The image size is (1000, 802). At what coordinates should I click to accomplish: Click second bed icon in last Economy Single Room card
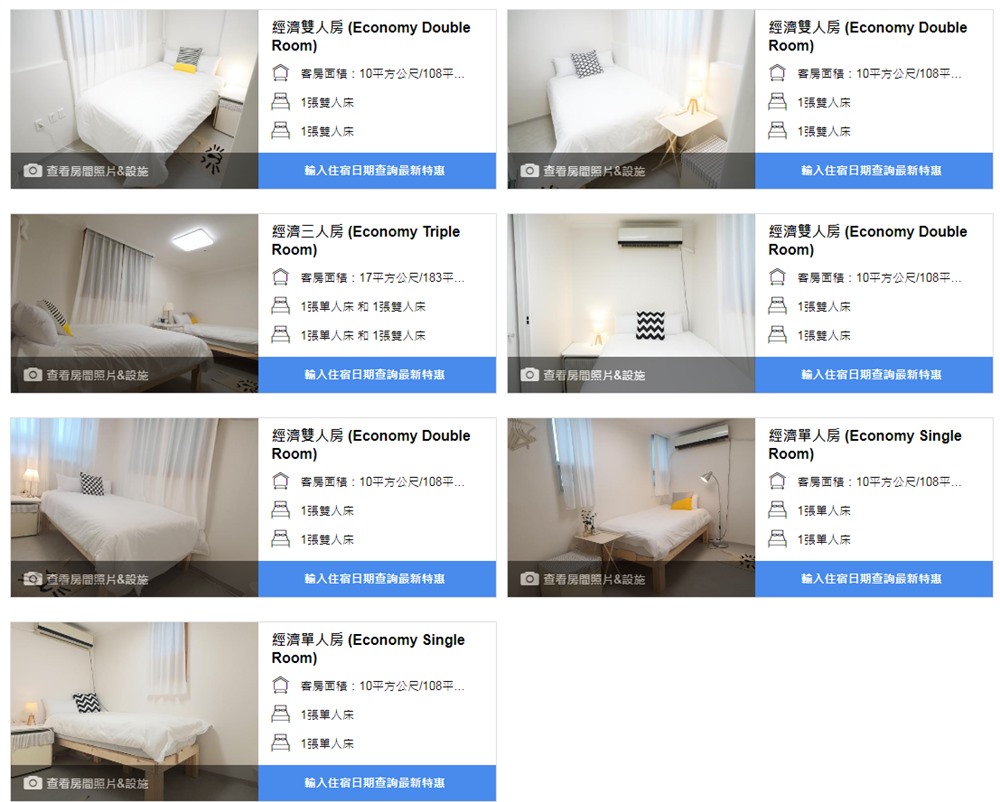click(x=281, y=743)
